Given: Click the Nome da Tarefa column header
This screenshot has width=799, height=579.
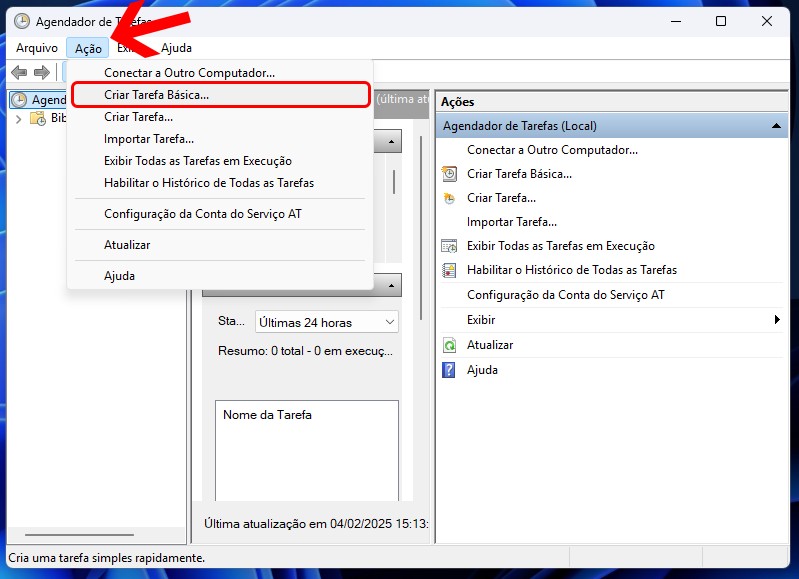Looking at the screenshot, I should (267, 415).
